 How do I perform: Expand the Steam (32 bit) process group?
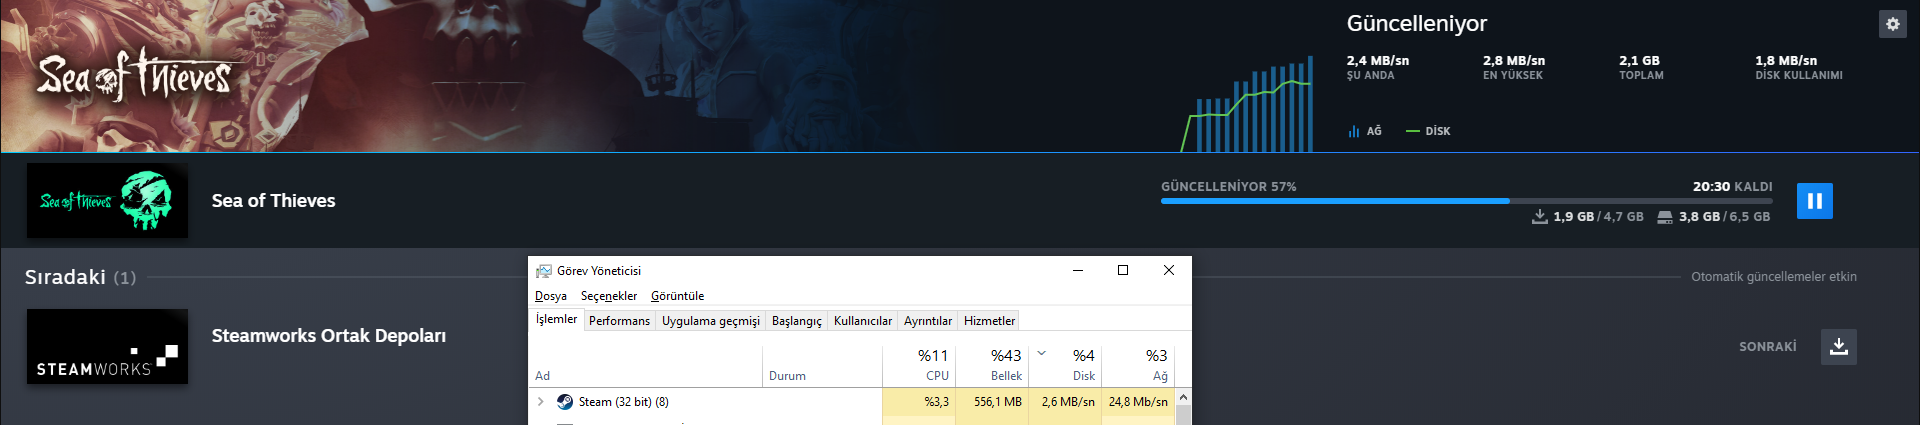tap(541, 402)
